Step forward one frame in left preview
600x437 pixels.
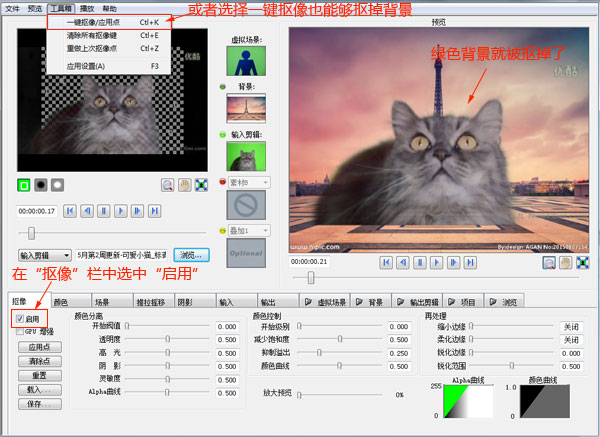pos(137,211)
